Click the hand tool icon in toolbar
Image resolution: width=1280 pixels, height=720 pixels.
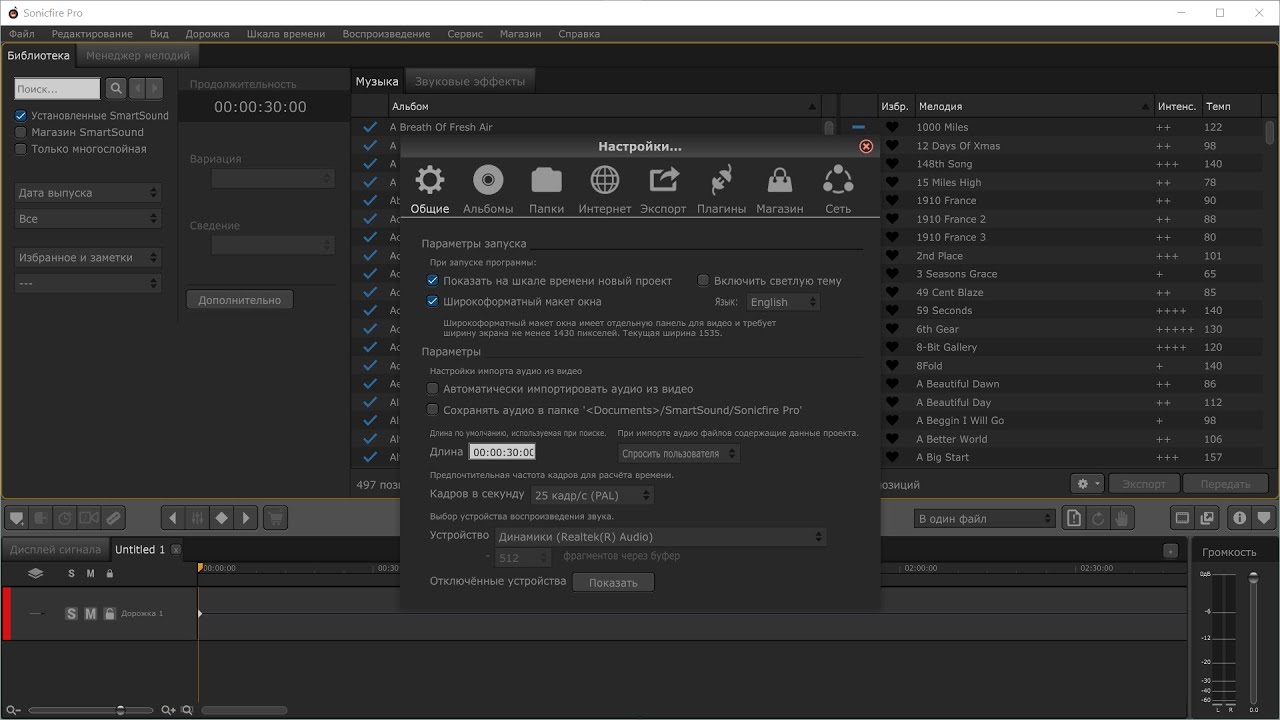click(1122, 518)
